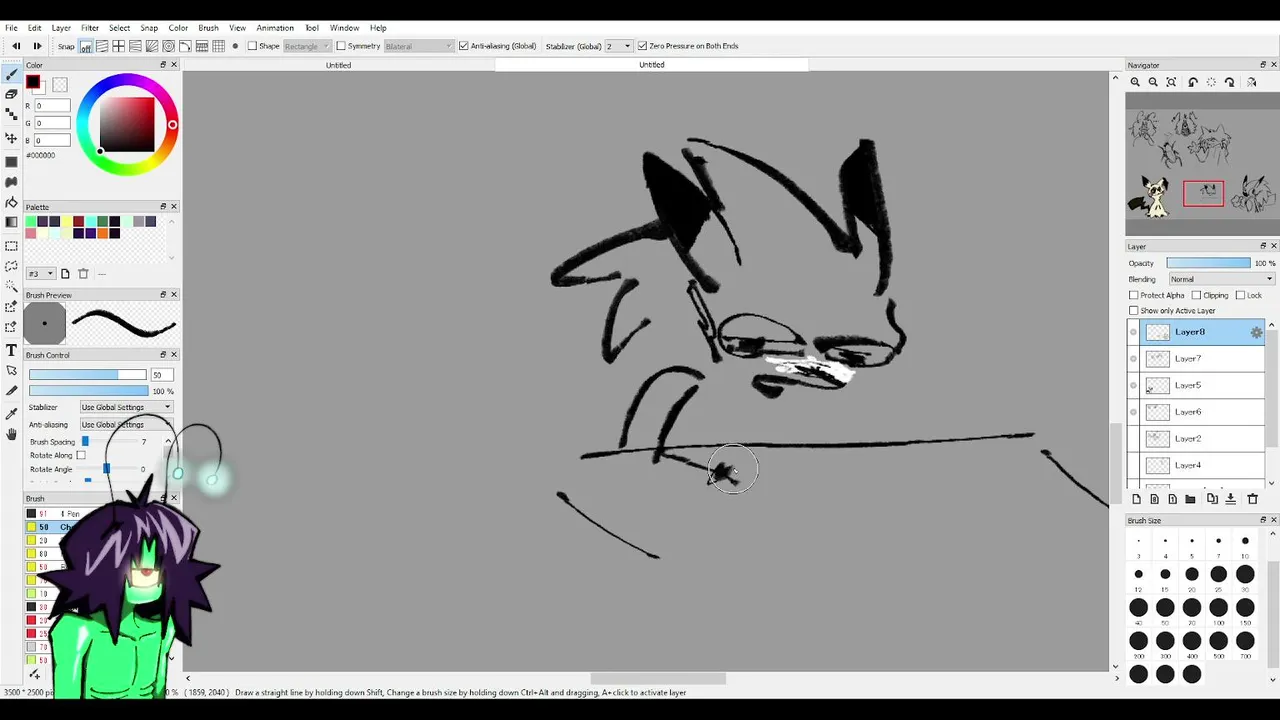Rotate canvas left in Navigator

coord(1193,82)
